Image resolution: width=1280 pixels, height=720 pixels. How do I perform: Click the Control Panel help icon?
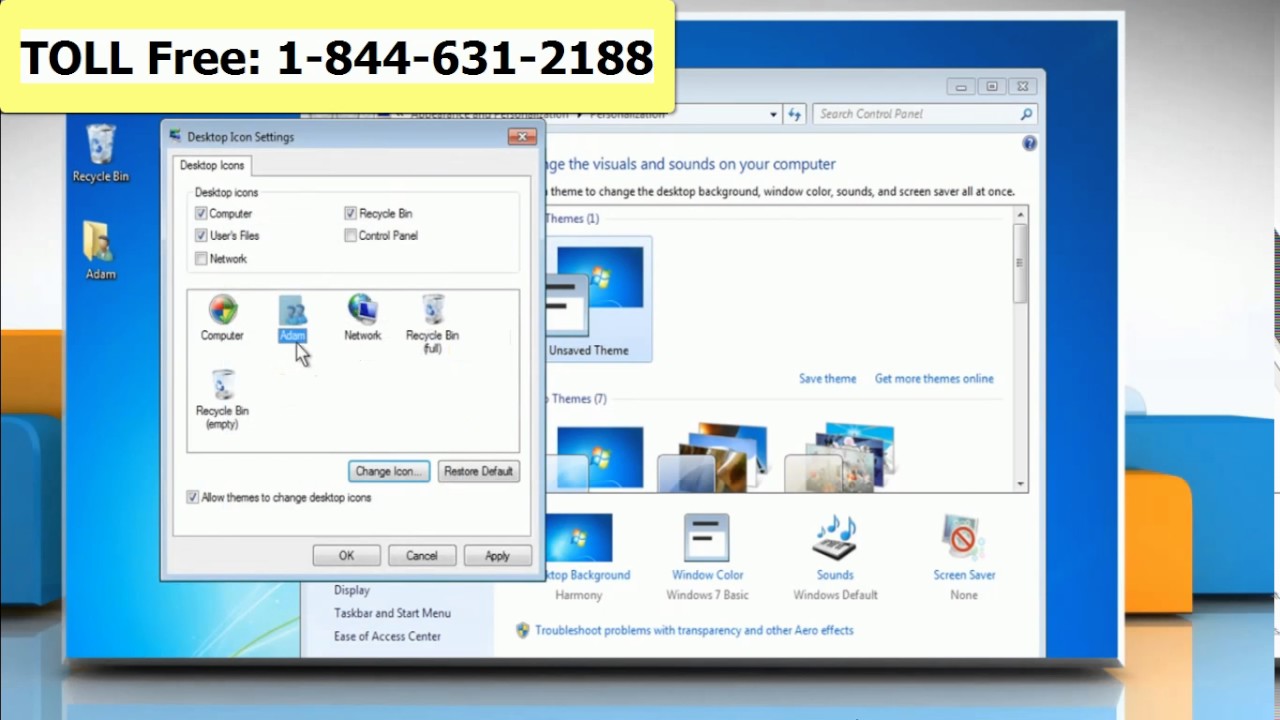coord(1029,144)
